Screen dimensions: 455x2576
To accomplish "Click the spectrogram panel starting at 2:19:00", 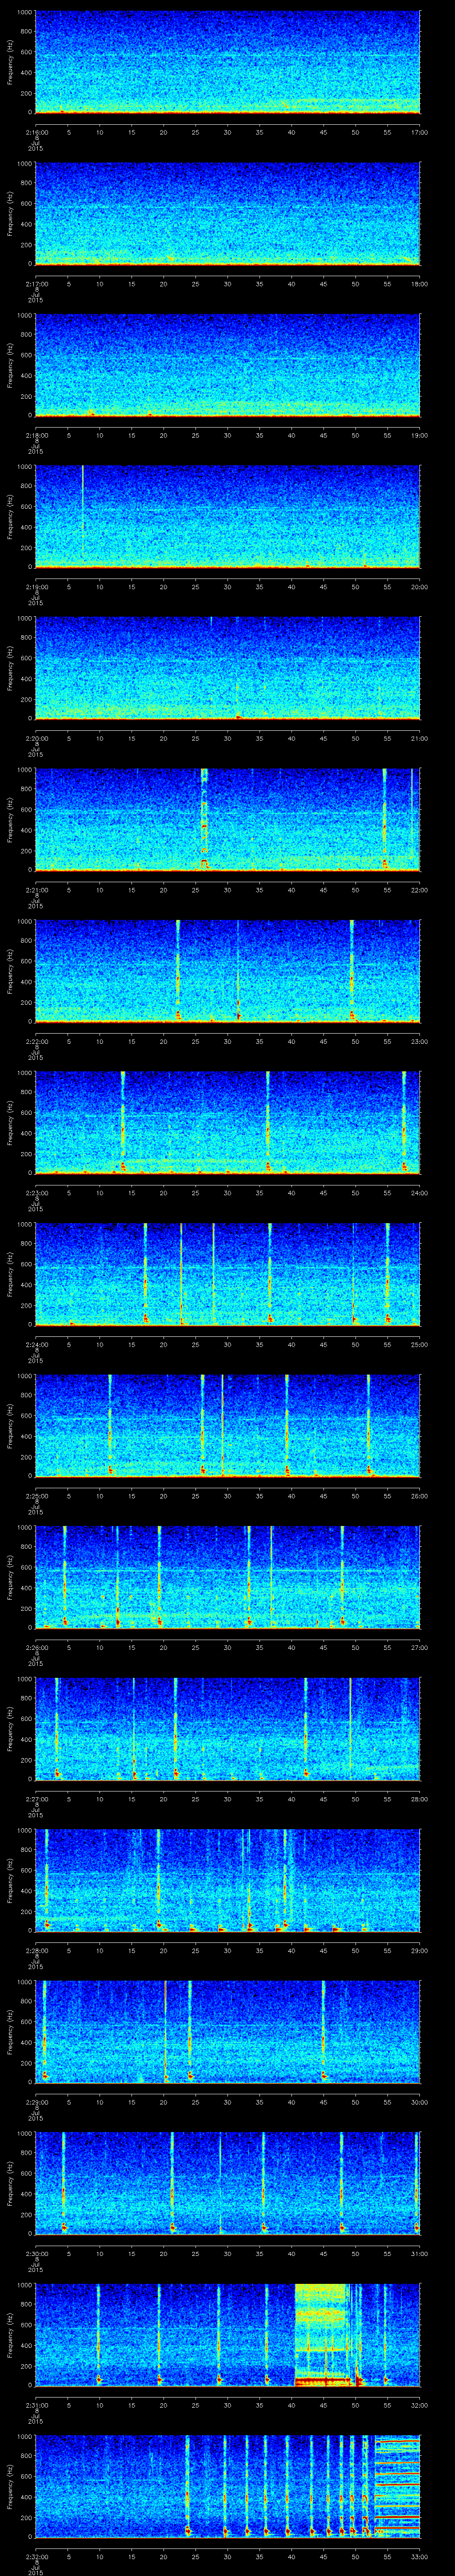I will (x=227, y=517).
